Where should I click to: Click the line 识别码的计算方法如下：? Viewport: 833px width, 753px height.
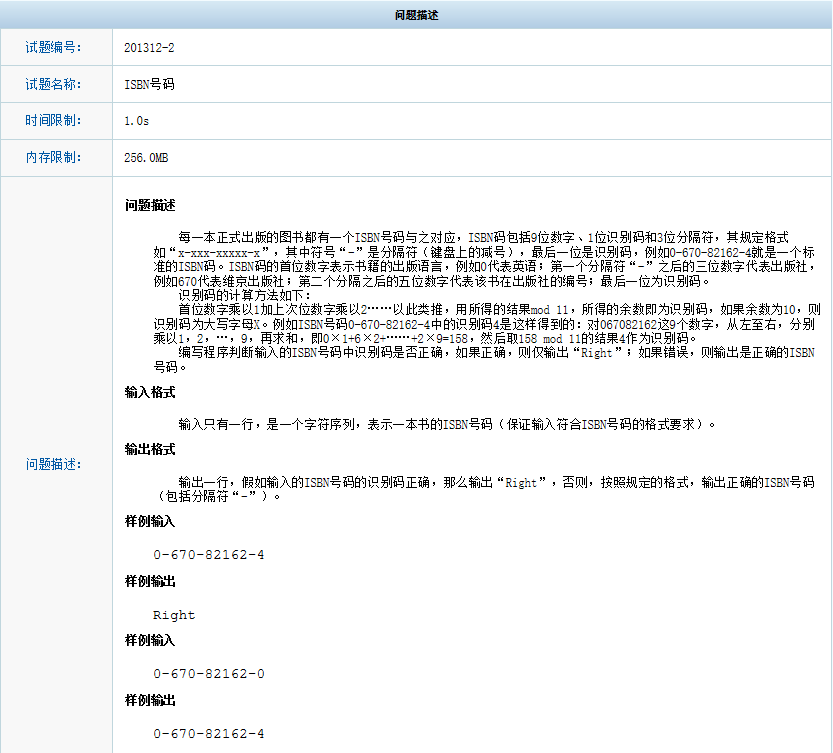244,295
